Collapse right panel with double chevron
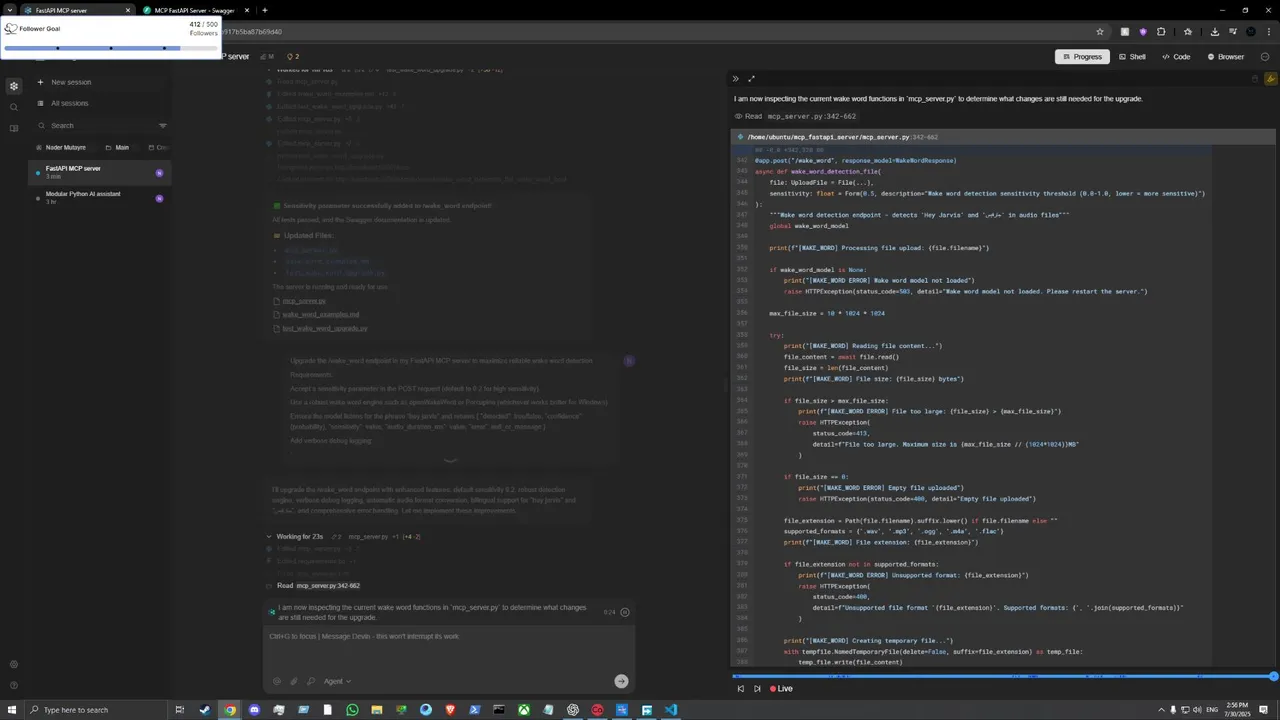This screenshot has width=1280, height=720. click(735, 79)
